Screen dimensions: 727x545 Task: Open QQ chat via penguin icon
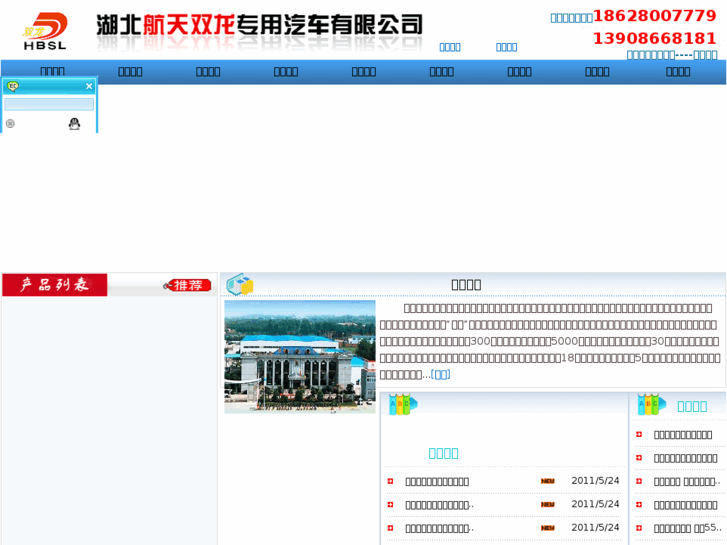[74, 124]
